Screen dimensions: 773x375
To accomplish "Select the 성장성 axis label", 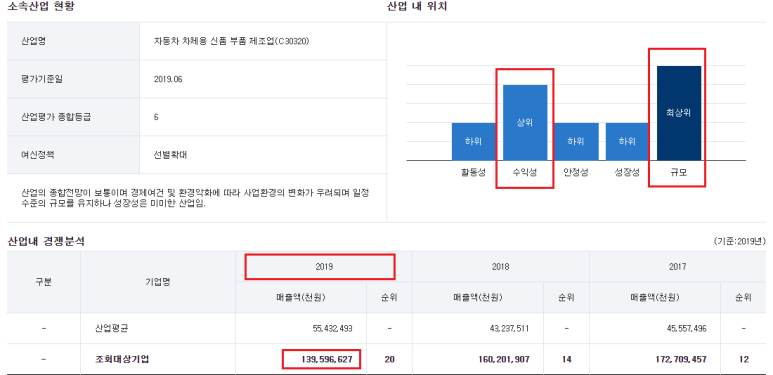I will [627, 173].
